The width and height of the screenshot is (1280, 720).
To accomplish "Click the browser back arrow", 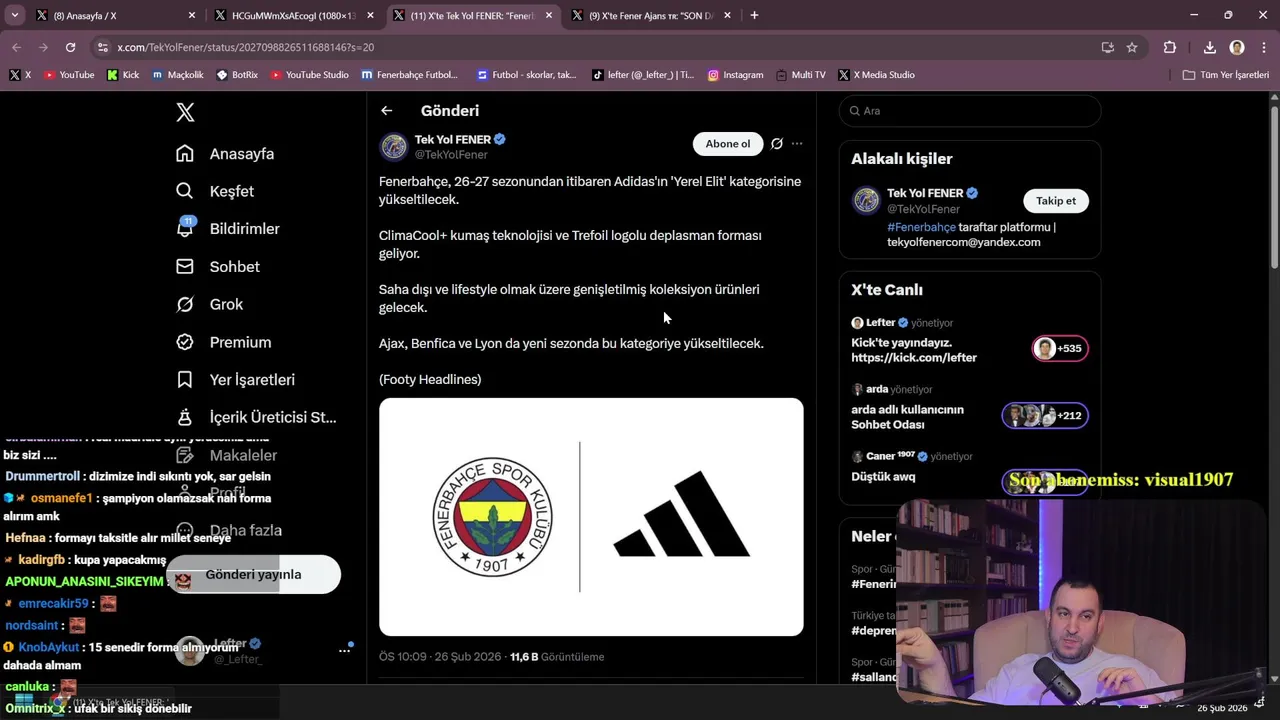I will [x=16, y=47].
